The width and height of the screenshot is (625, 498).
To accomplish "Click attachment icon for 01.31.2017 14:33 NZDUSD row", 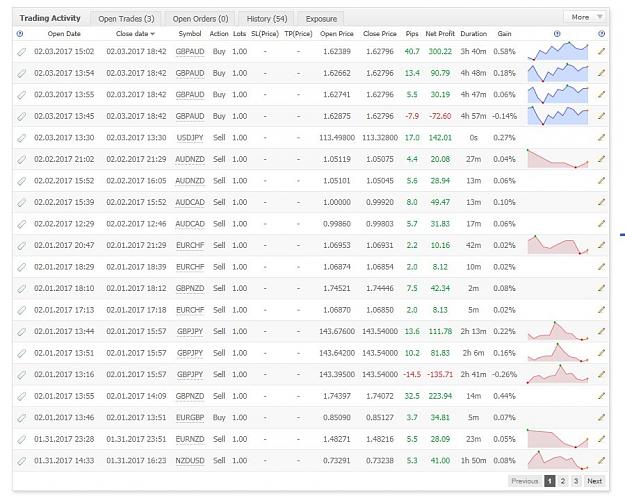I will coord(22,461).
